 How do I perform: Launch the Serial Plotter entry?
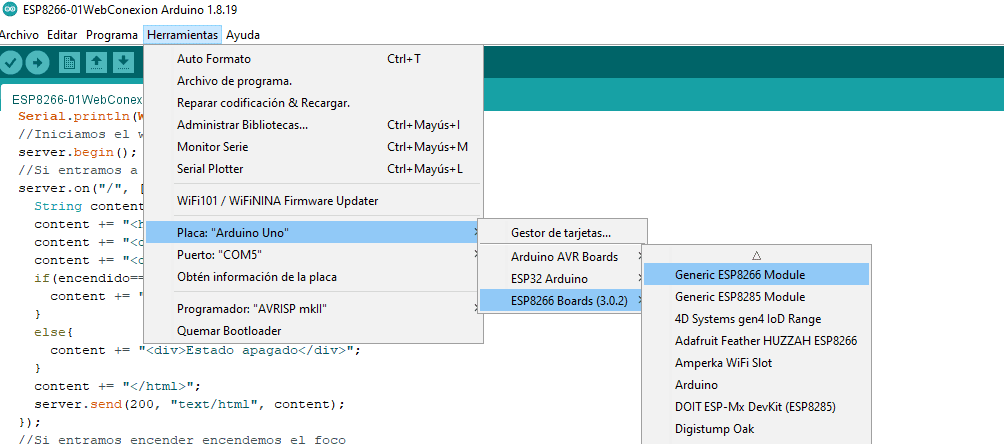point(313,169)
